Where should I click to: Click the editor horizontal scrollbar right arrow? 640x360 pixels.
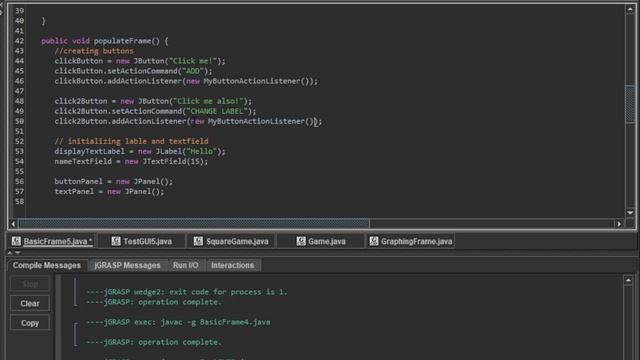[x=620, y=223]
